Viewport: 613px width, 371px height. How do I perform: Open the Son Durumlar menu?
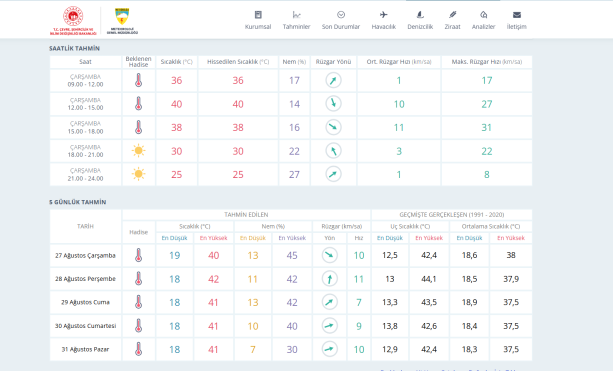[x=341, y=20]
